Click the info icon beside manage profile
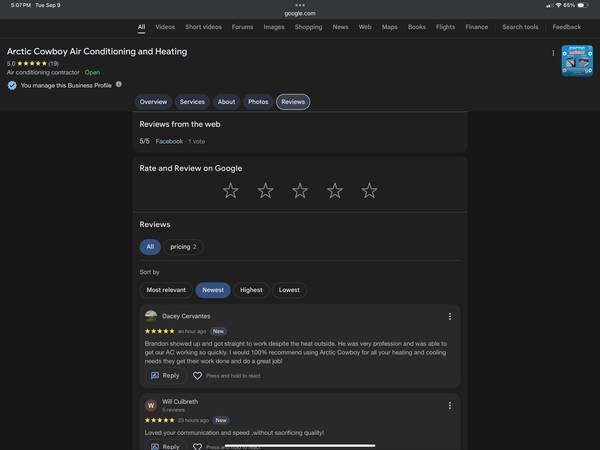Viewport: 600px width, 450px height. click(x=119, y=84)
